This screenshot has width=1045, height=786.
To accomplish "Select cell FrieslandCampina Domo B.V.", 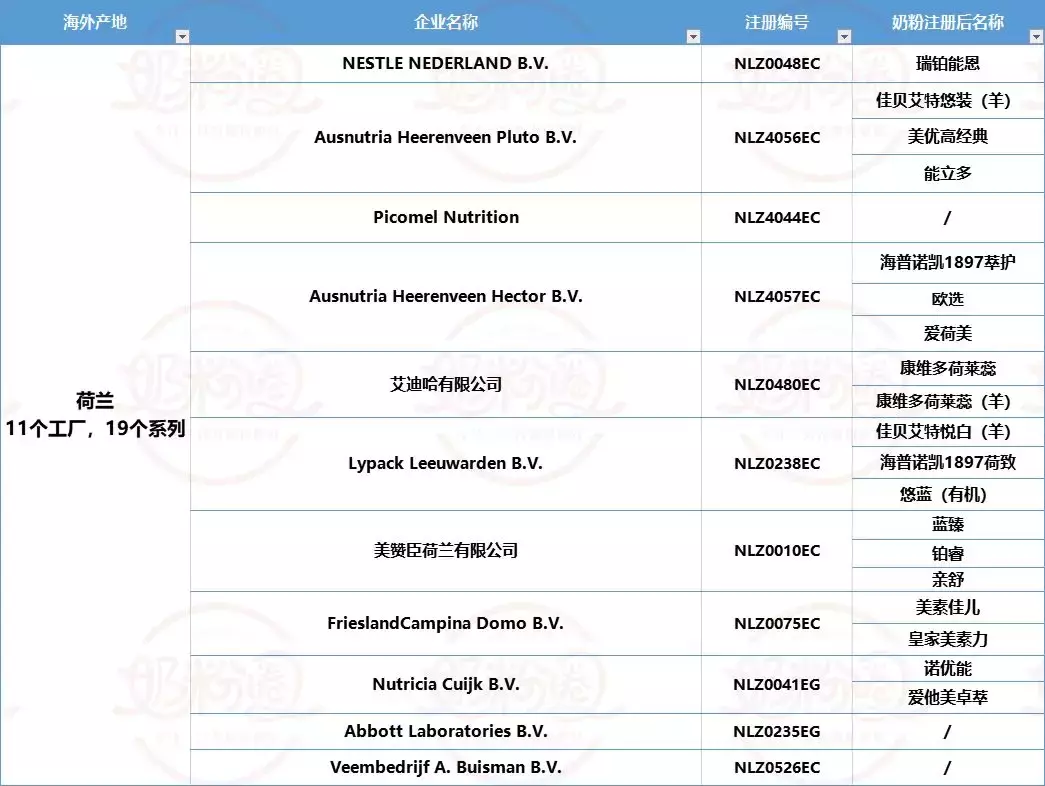I will click(445, 623).
